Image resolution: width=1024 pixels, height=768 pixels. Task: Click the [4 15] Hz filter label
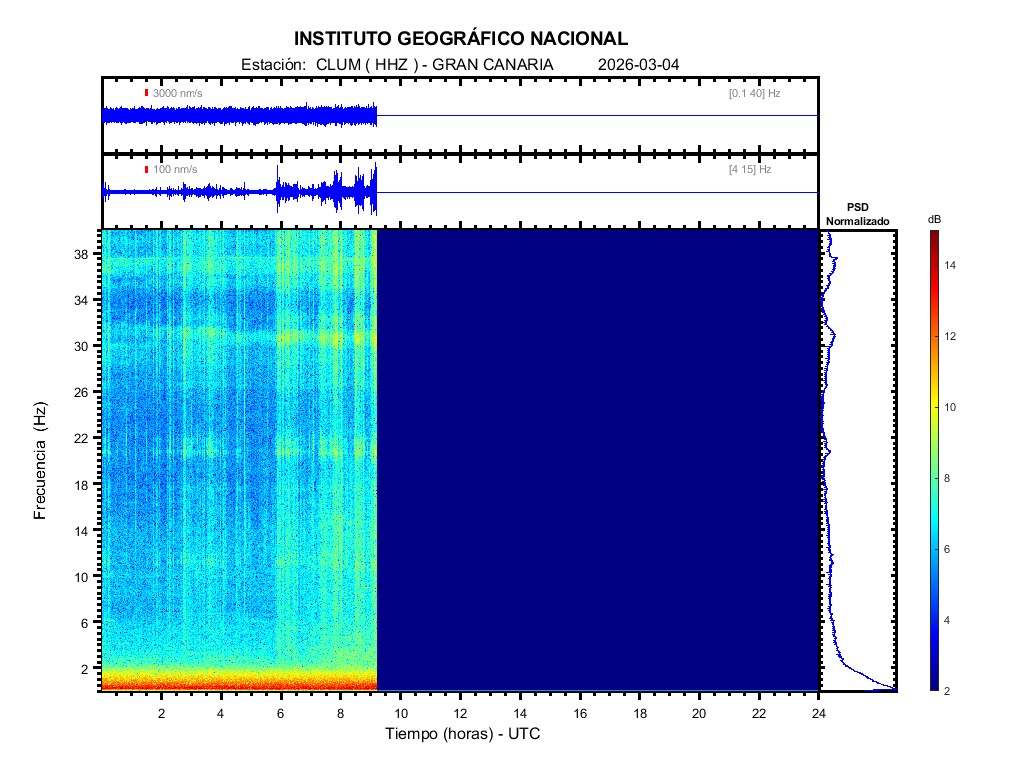coord(750,170)
